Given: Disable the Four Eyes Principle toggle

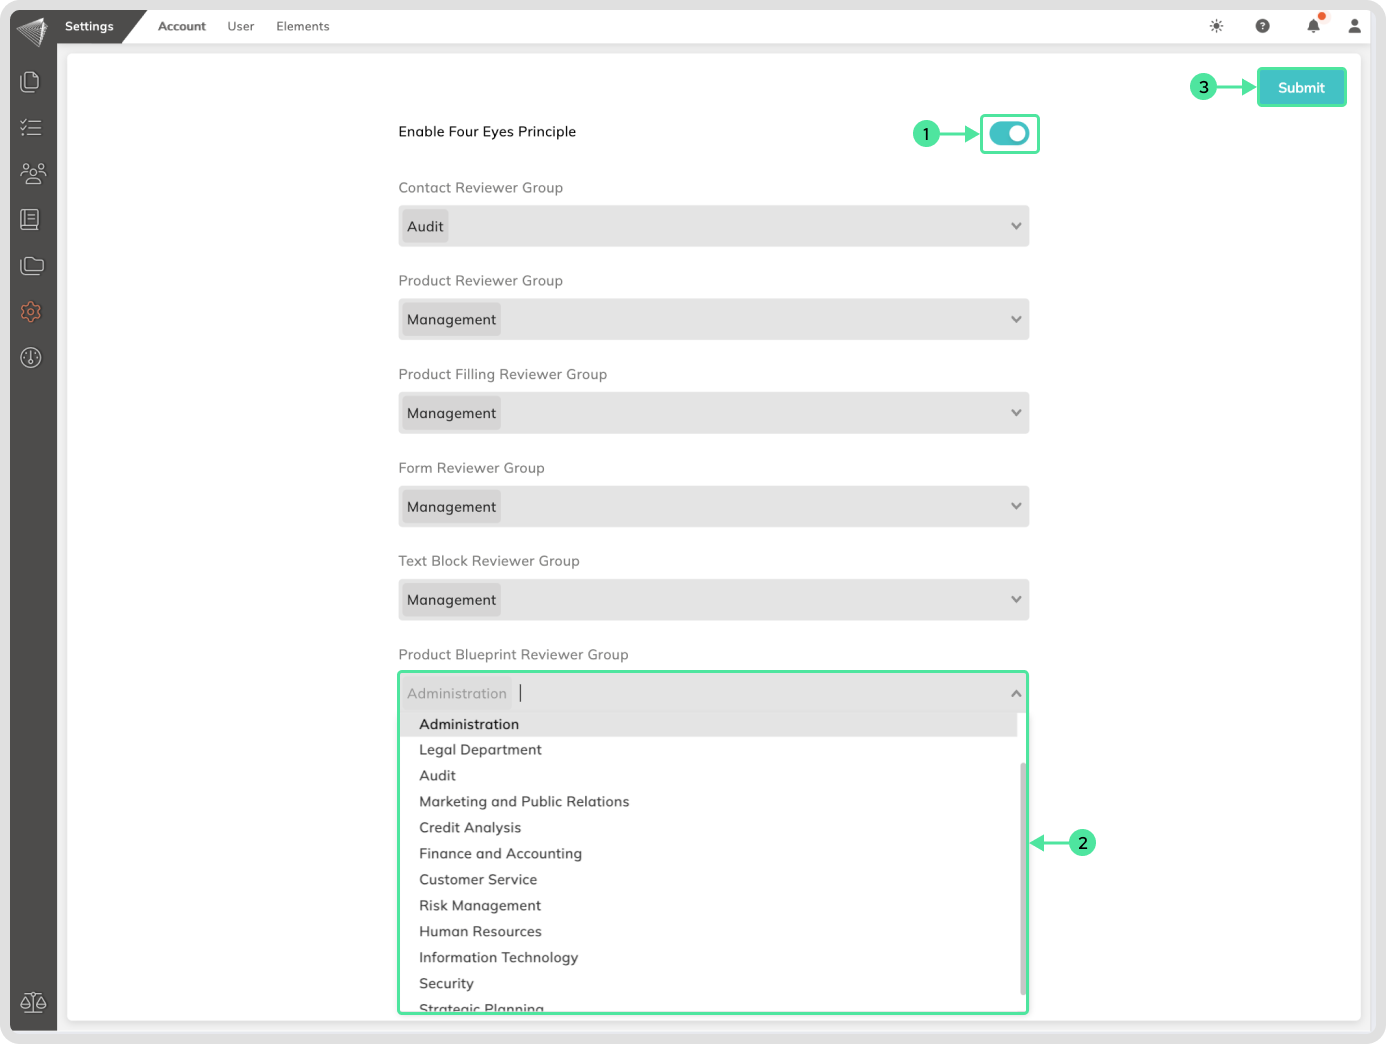Looking at the screenshot, I should [1009, 133].
